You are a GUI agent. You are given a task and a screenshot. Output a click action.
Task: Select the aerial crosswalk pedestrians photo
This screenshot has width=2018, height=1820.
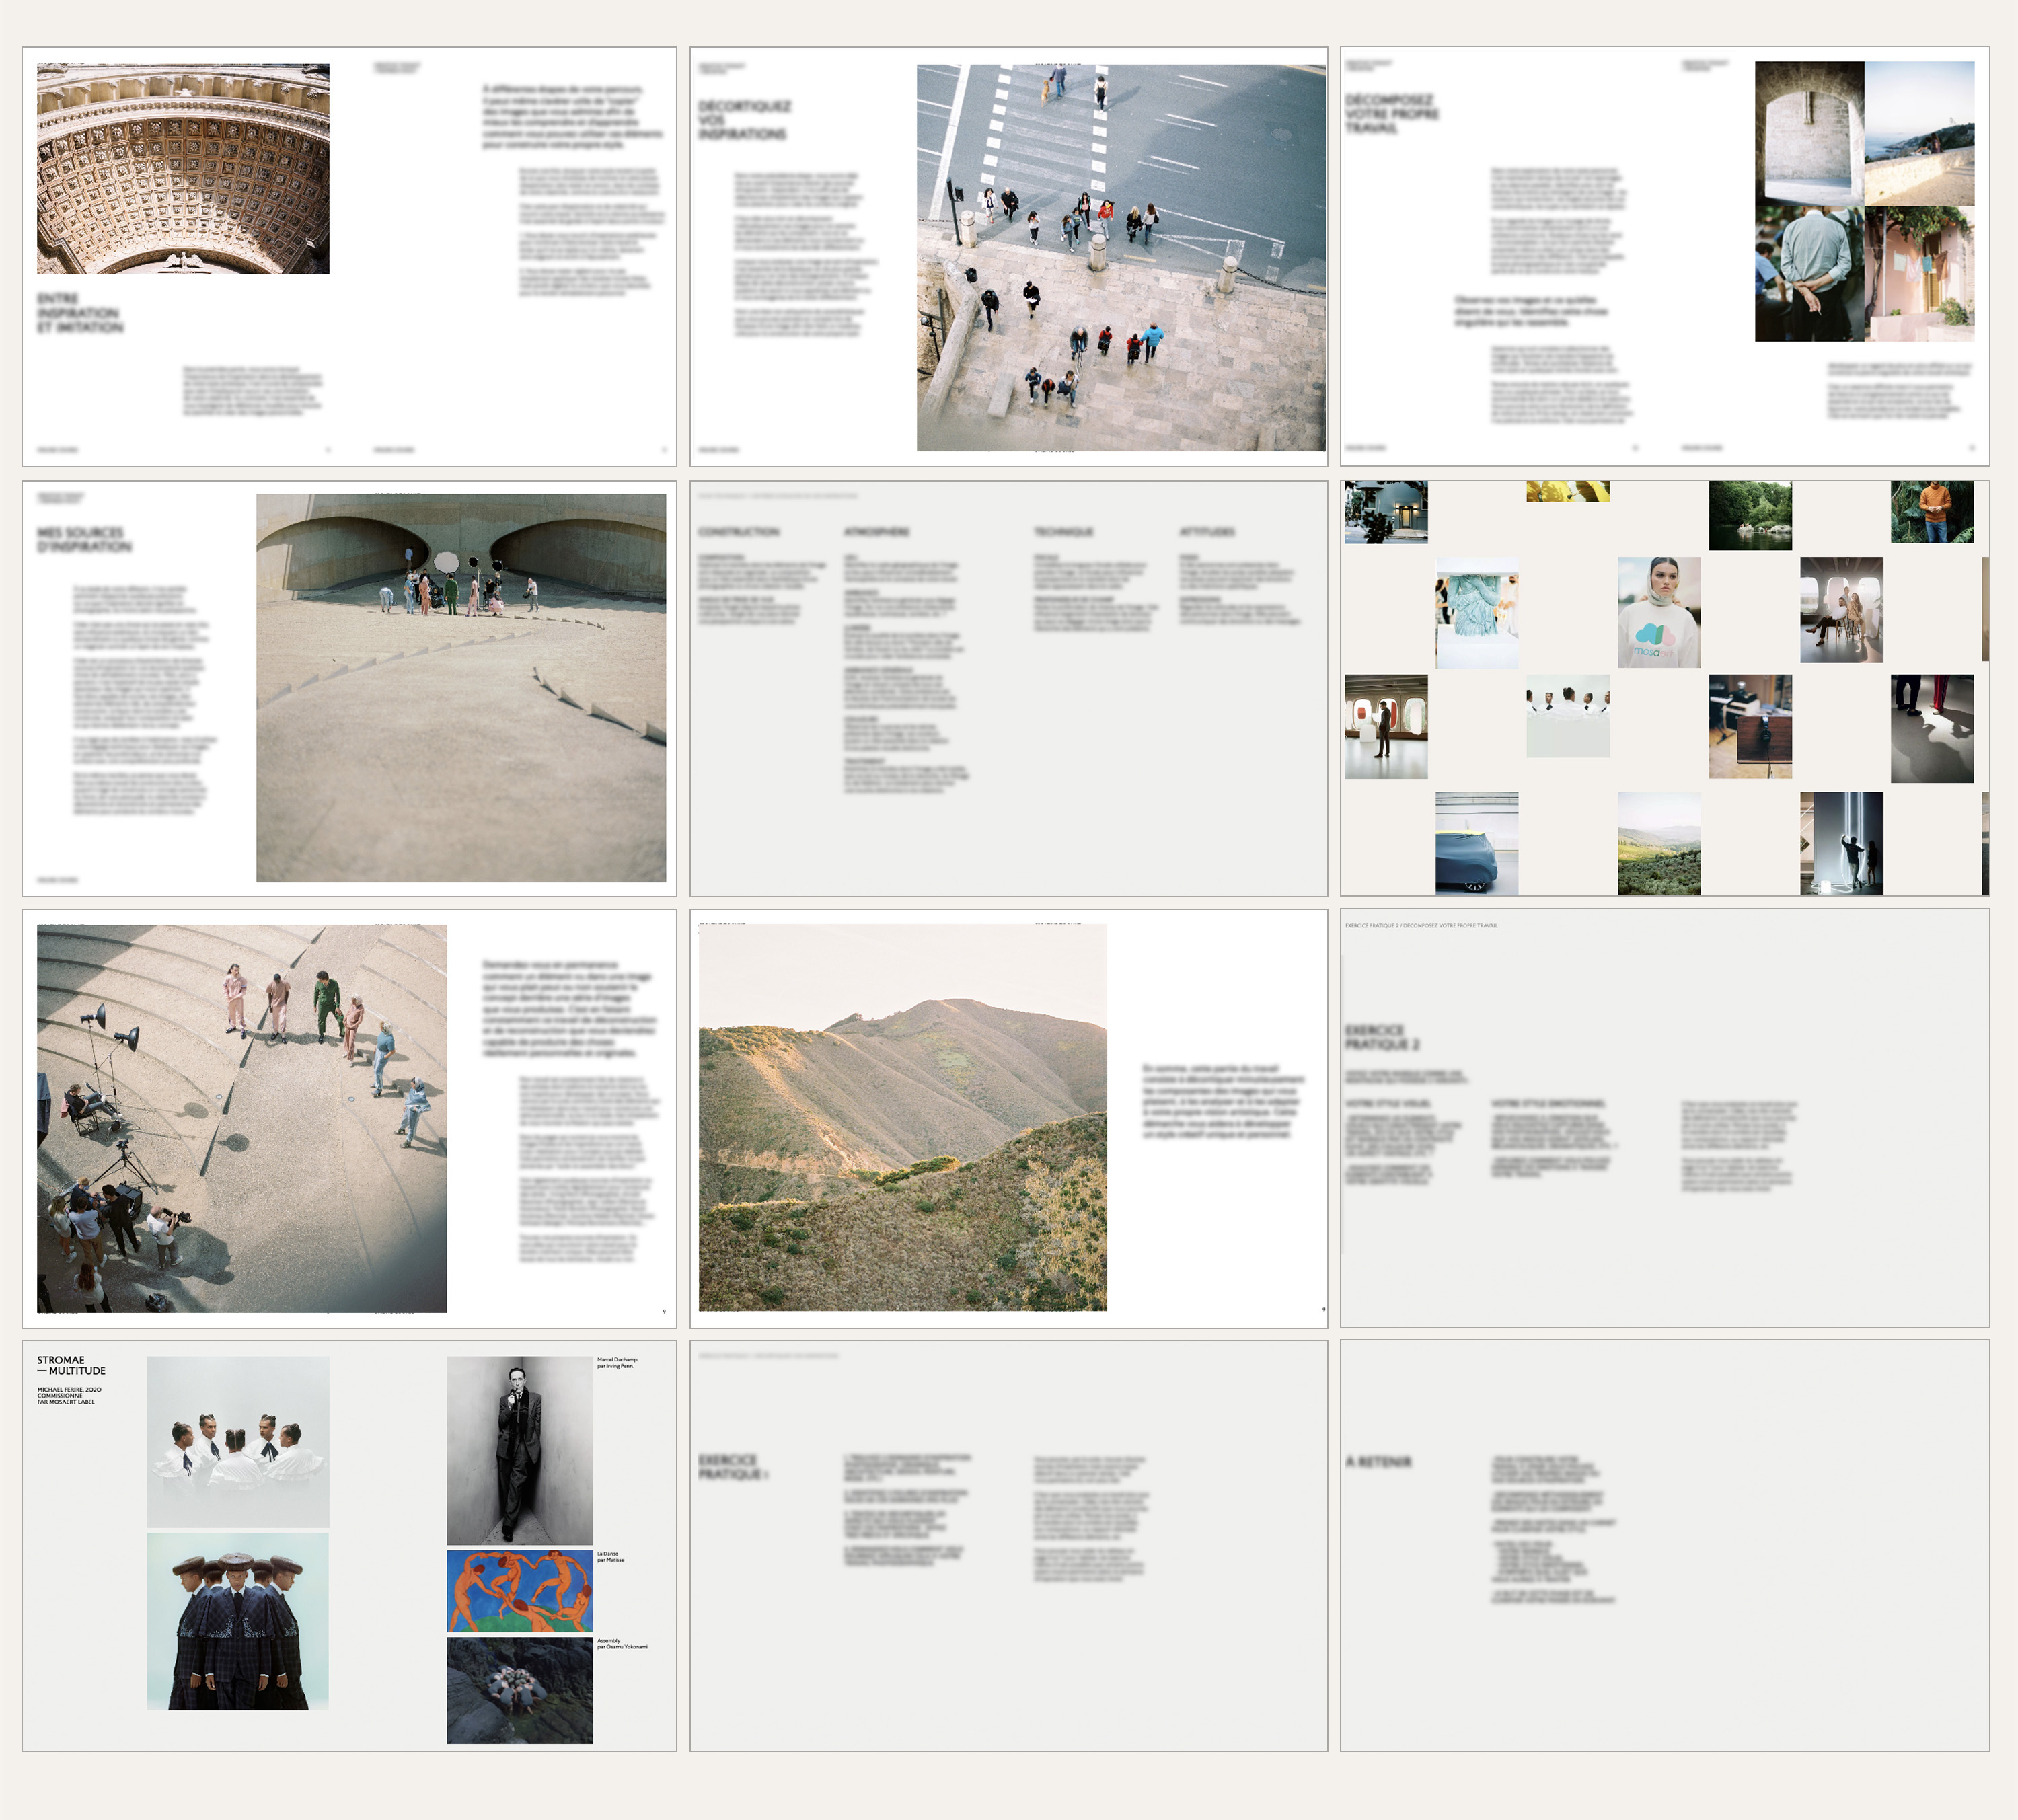(1120, 257)
